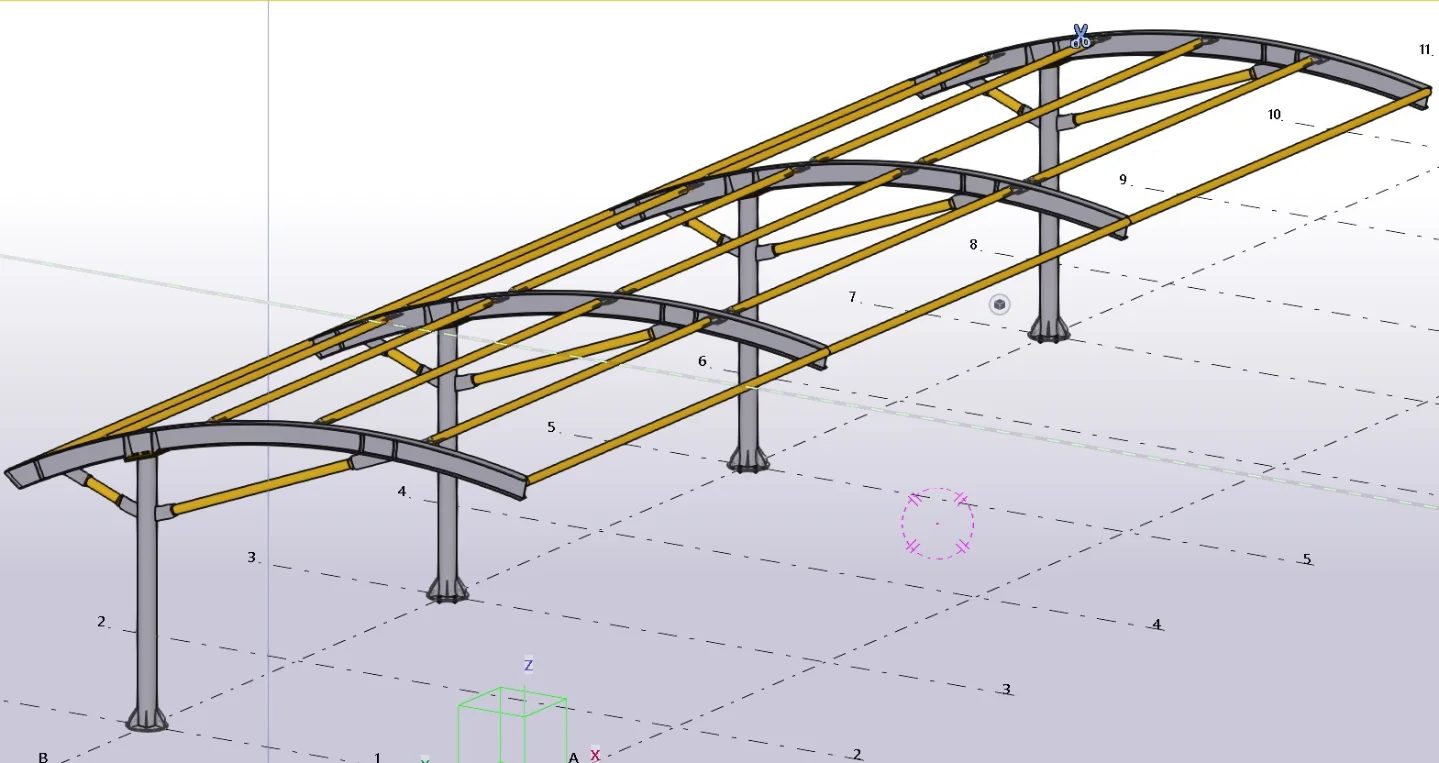
Task: Click grid label 11
Action: point(1425,49)
